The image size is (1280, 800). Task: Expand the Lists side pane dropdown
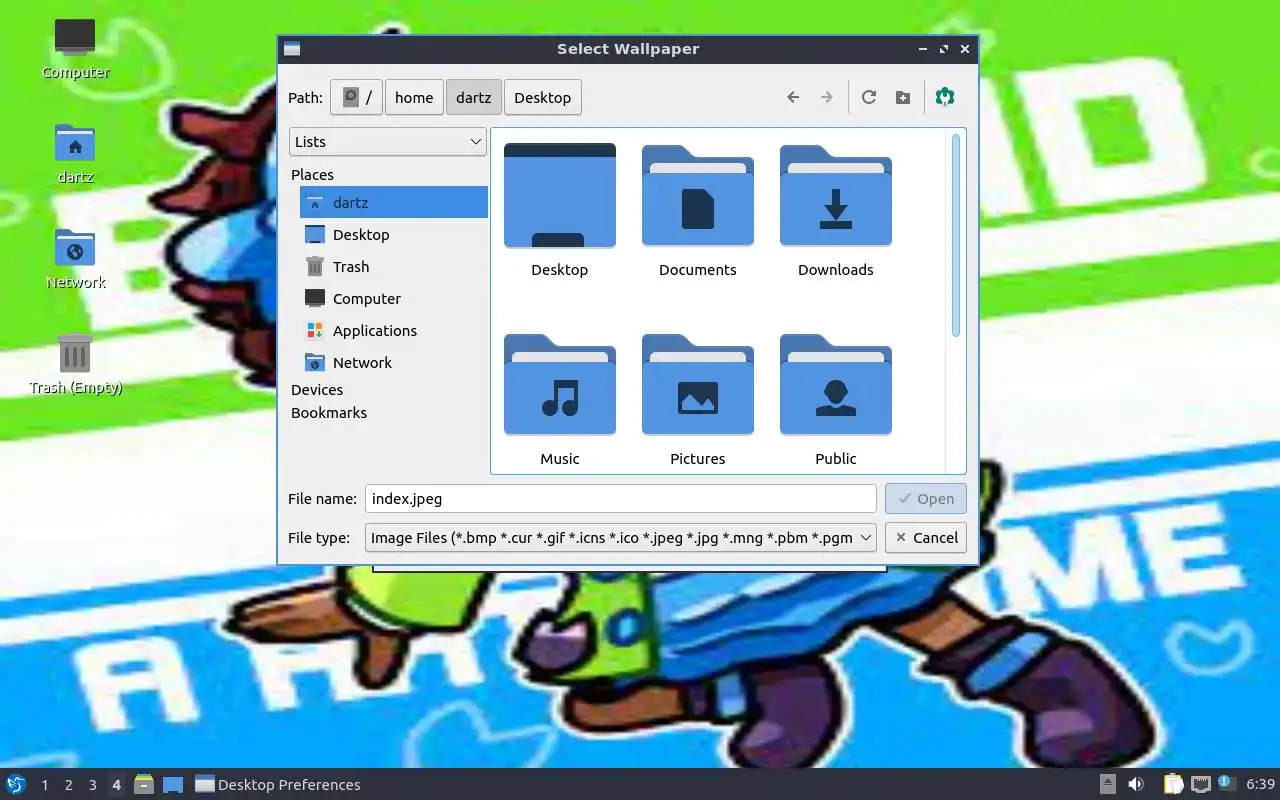click(x=388, y=142)
